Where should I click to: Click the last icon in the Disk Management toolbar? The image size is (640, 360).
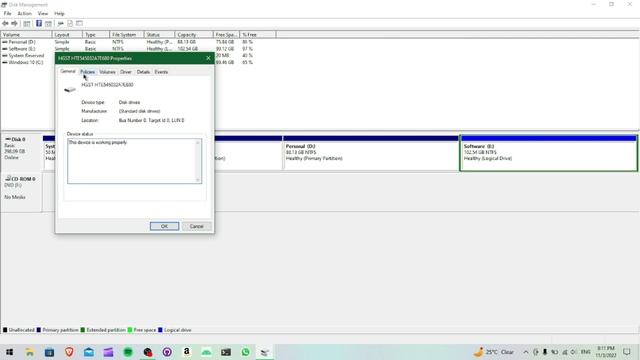[79, 24]
